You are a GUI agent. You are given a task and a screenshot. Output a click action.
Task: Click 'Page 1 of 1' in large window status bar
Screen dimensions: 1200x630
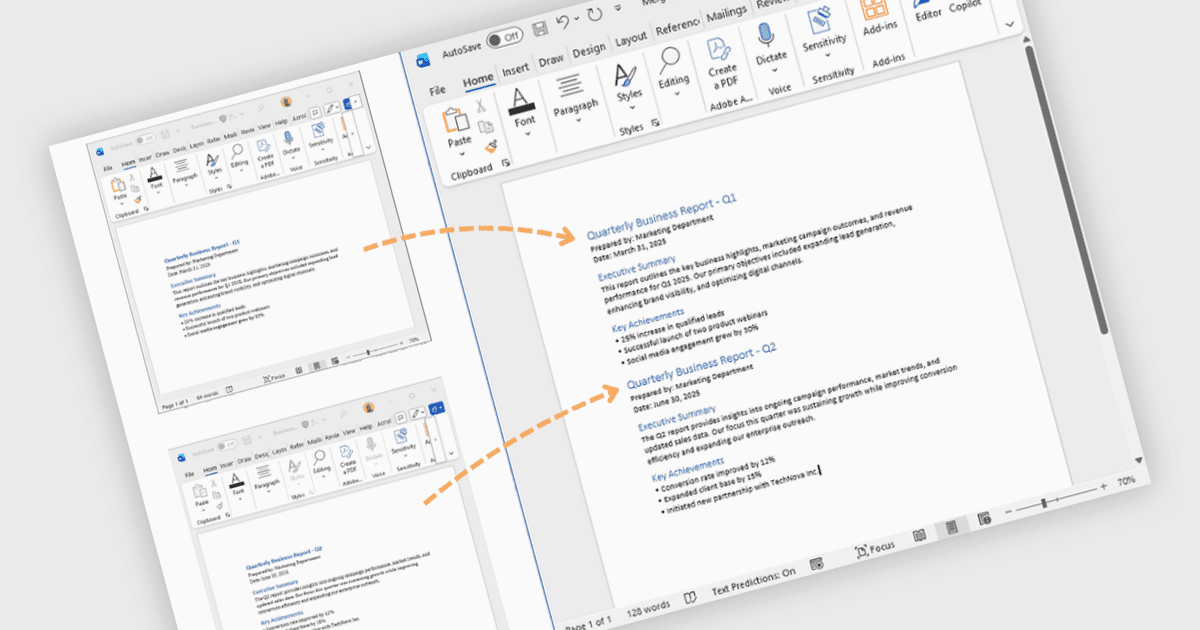587,623
